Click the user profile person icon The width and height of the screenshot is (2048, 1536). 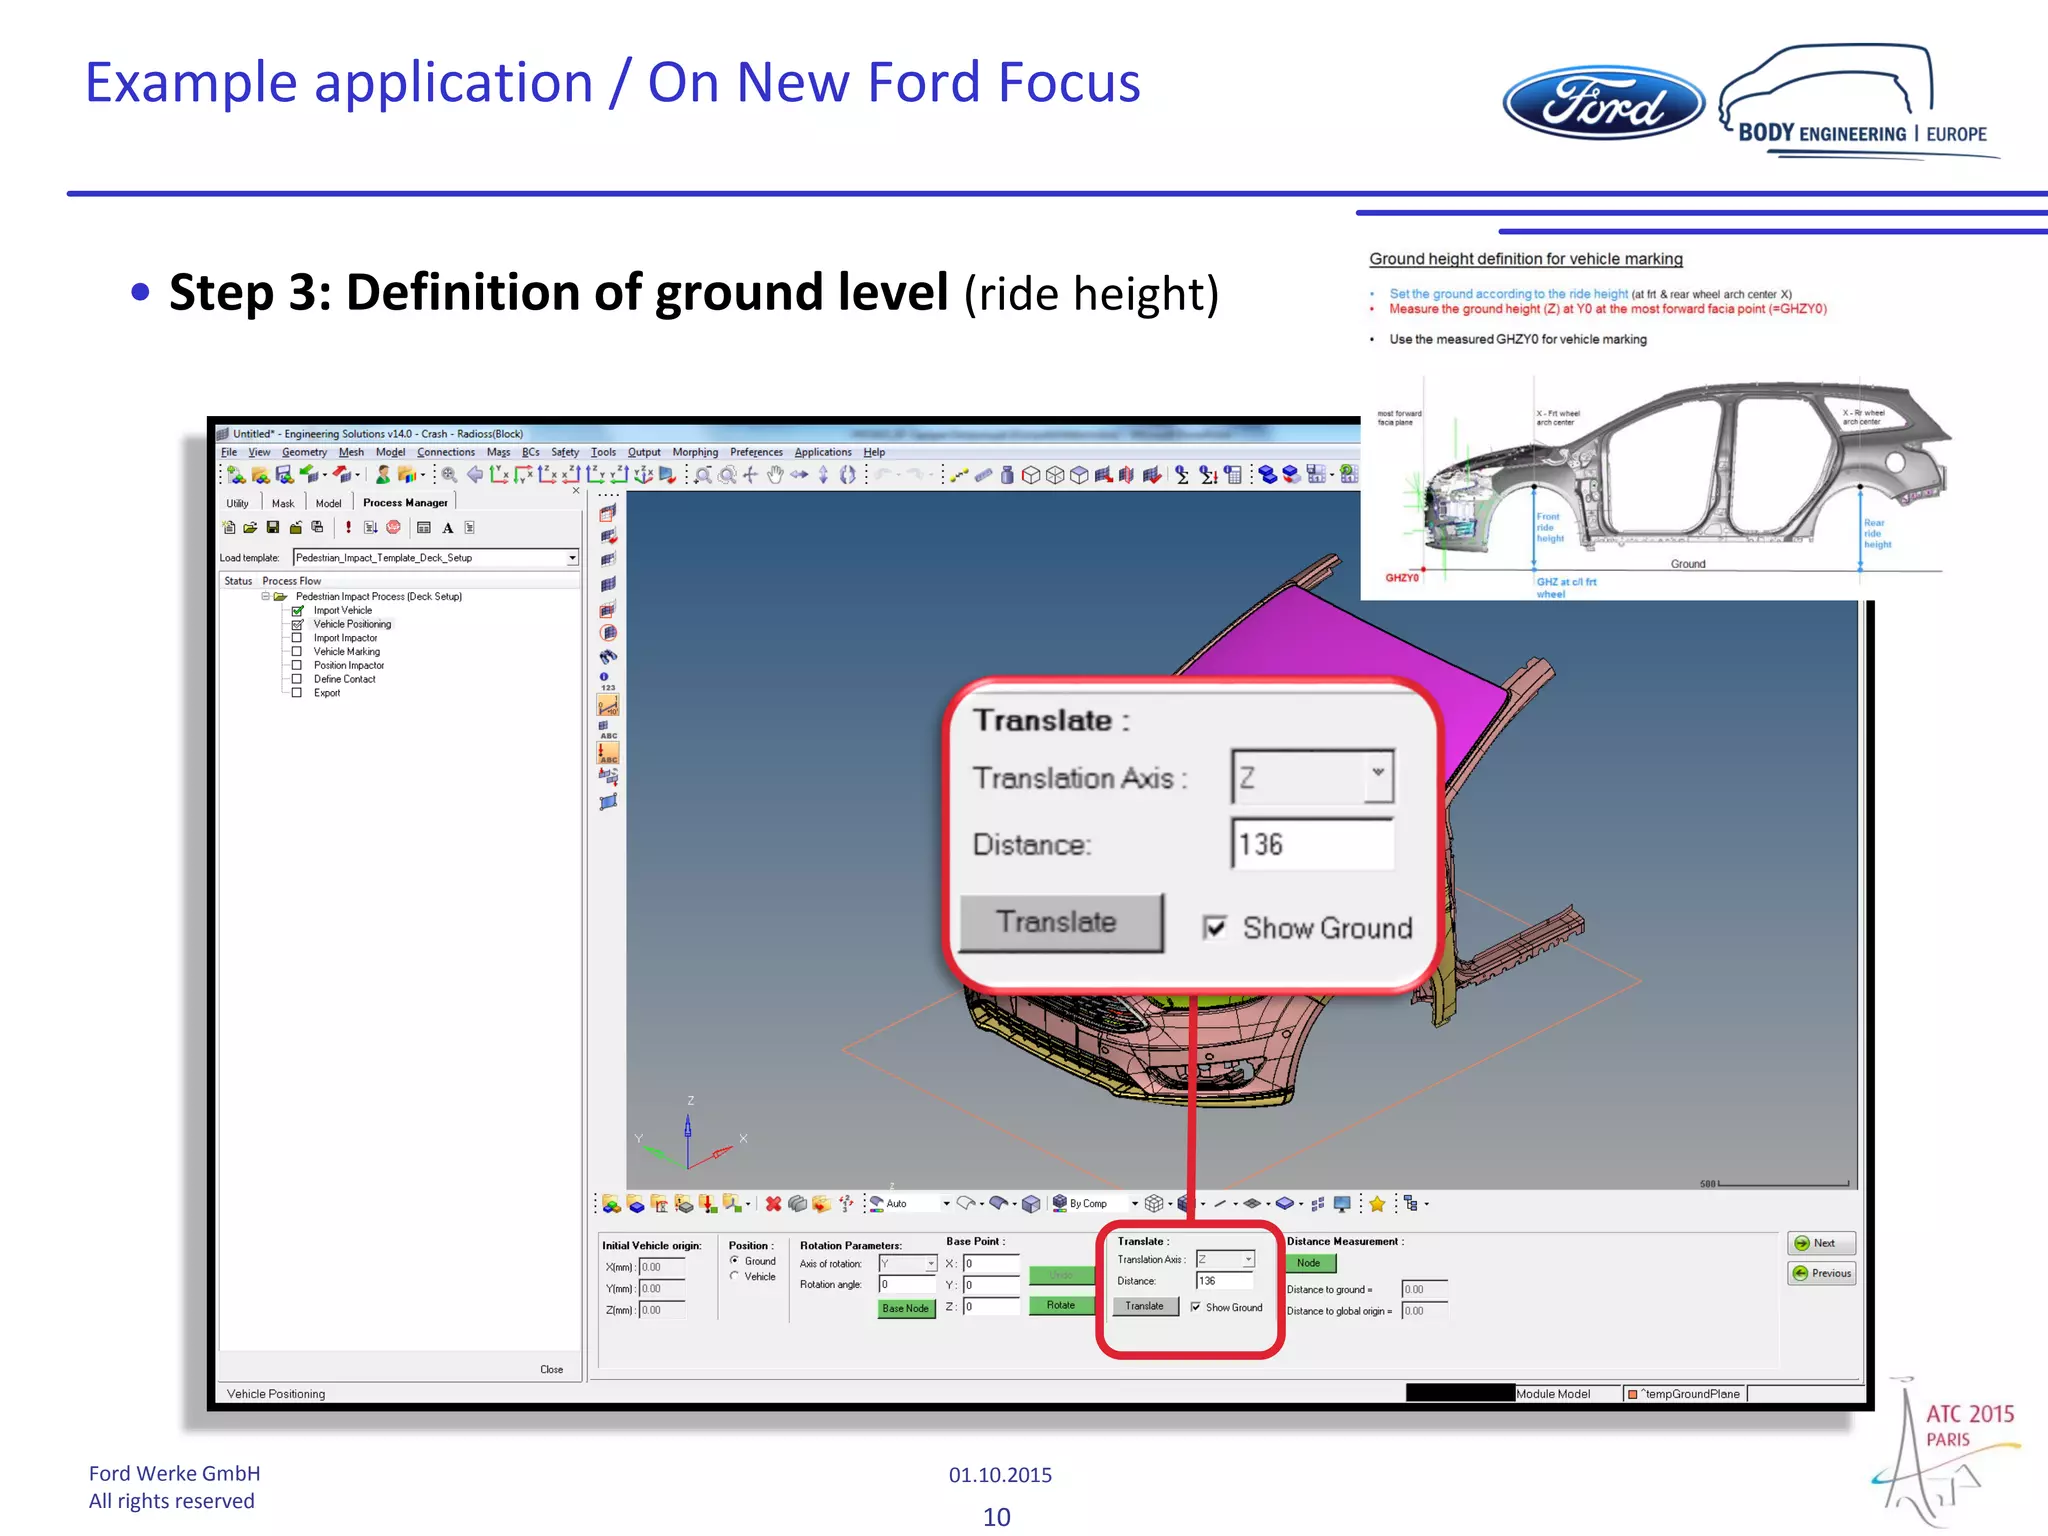(x=383, y=474)
